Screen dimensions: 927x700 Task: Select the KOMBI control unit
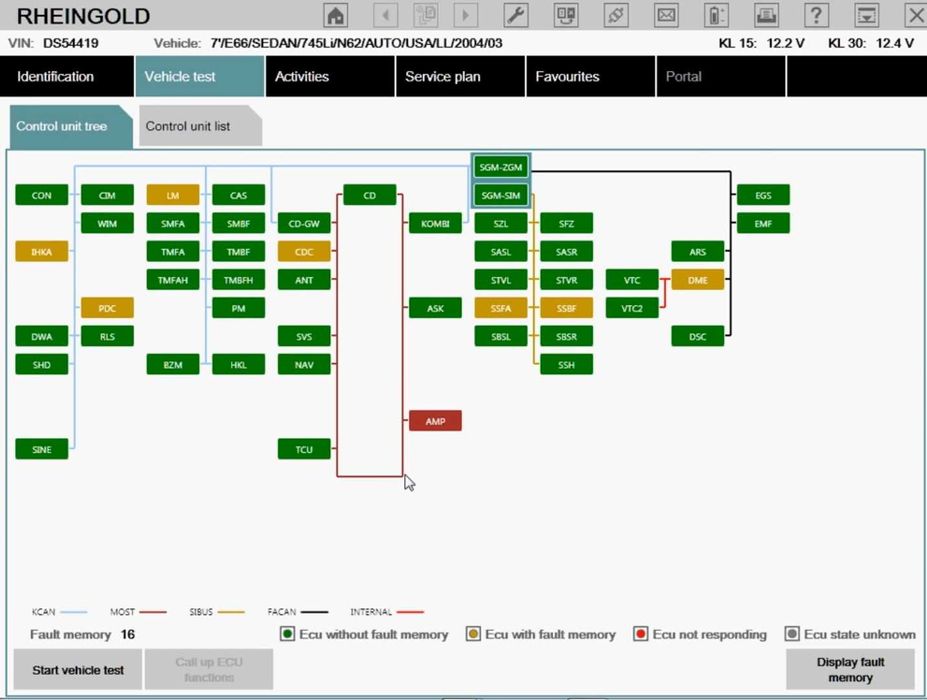coord(435,223)
